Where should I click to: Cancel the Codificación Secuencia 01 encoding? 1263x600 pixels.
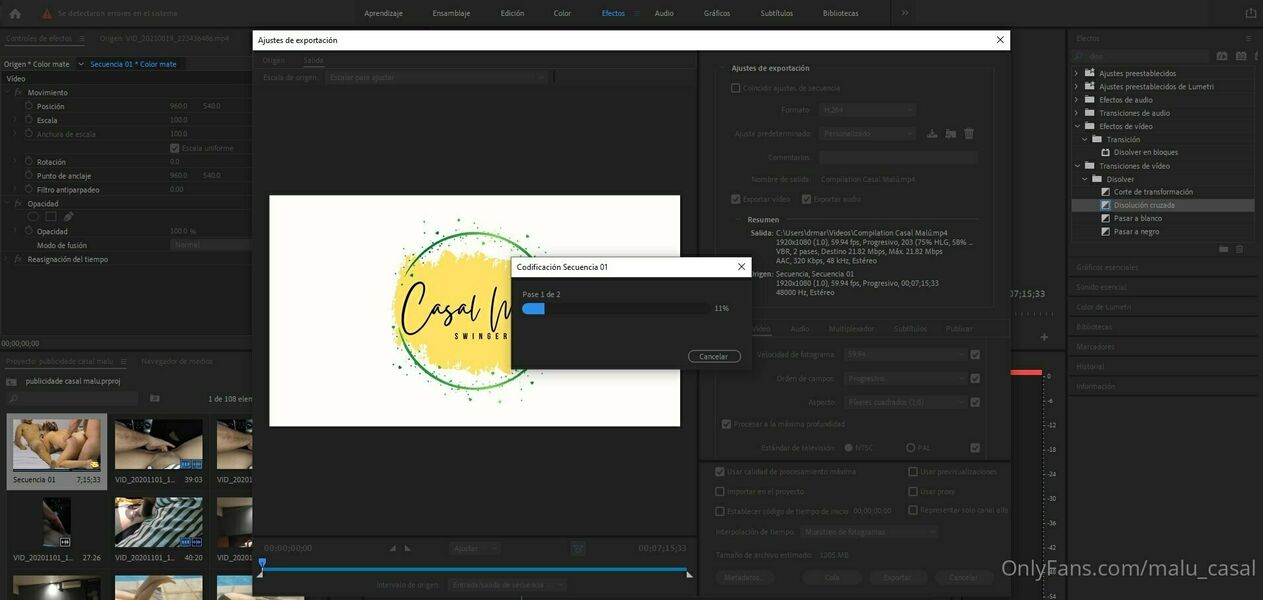coord(714,356)
